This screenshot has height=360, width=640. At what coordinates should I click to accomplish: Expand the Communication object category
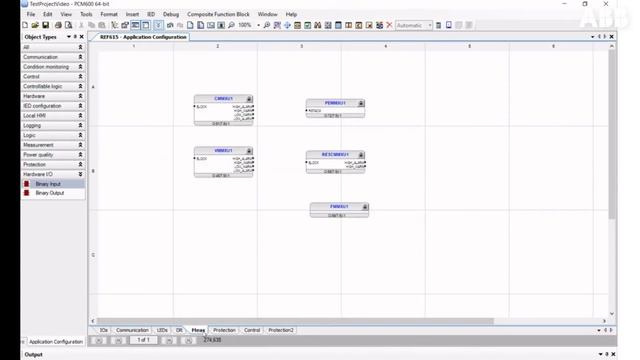click(x=53, y=57)
